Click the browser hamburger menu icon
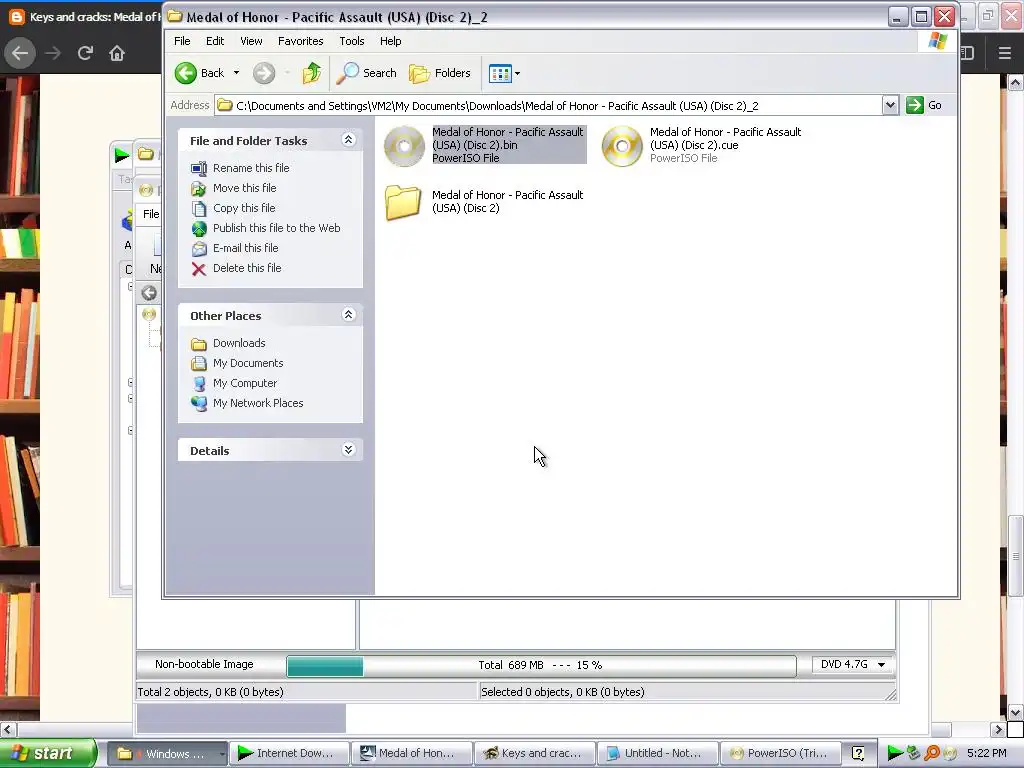The width and height of the screenshot is (1024, 768). coord(1005,53)
